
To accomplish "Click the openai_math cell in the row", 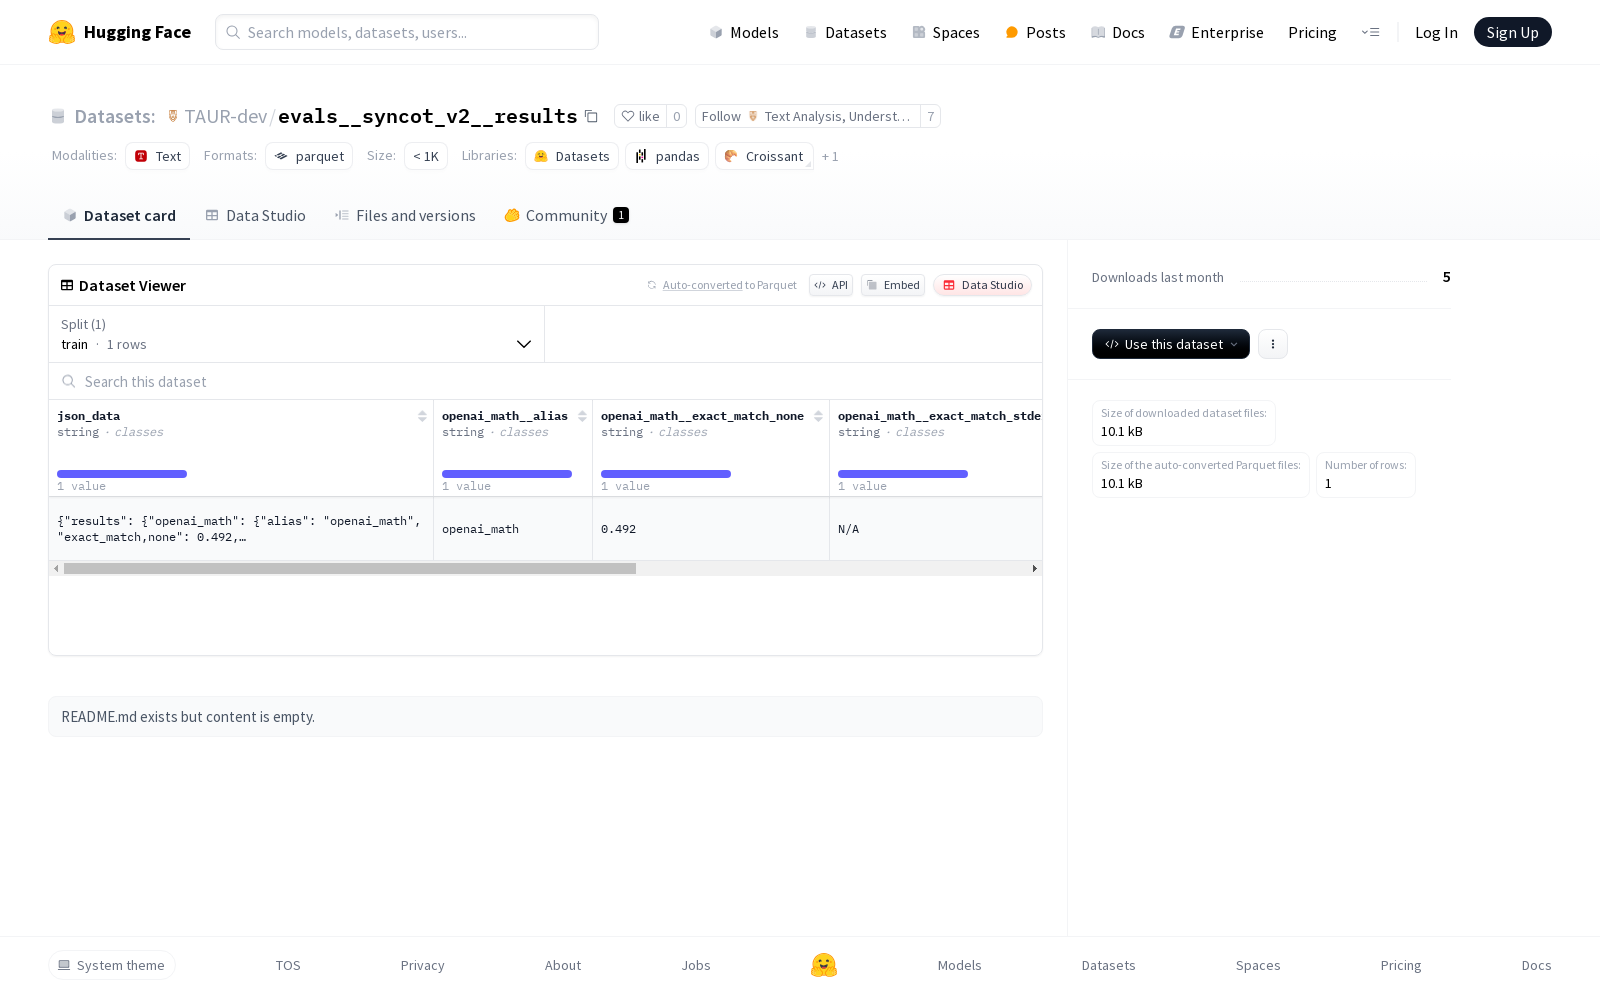I will (513, 529).
